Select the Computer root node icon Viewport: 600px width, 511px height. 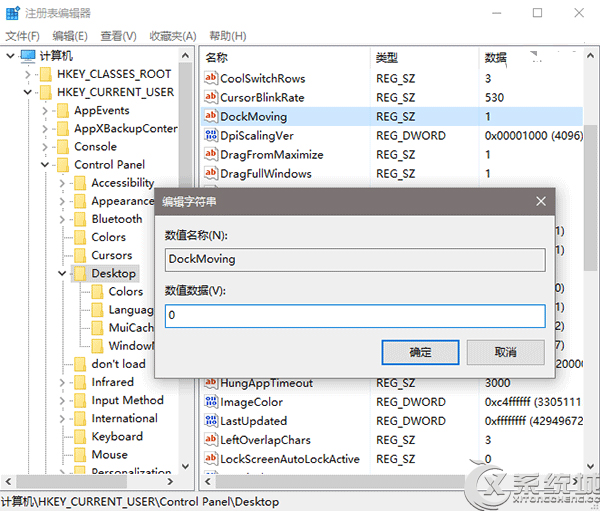(x=28, y=56)
